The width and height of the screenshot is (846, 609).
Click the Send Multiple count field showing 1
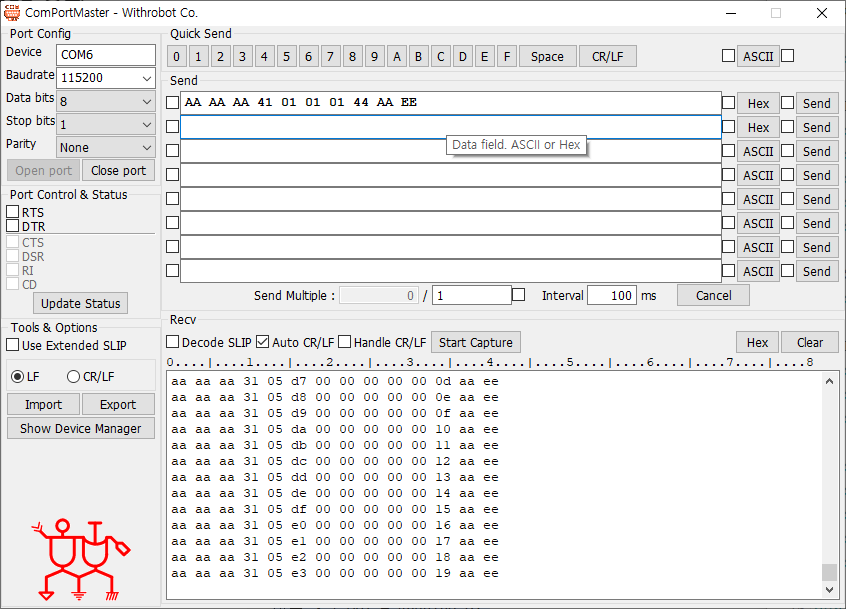472,295
